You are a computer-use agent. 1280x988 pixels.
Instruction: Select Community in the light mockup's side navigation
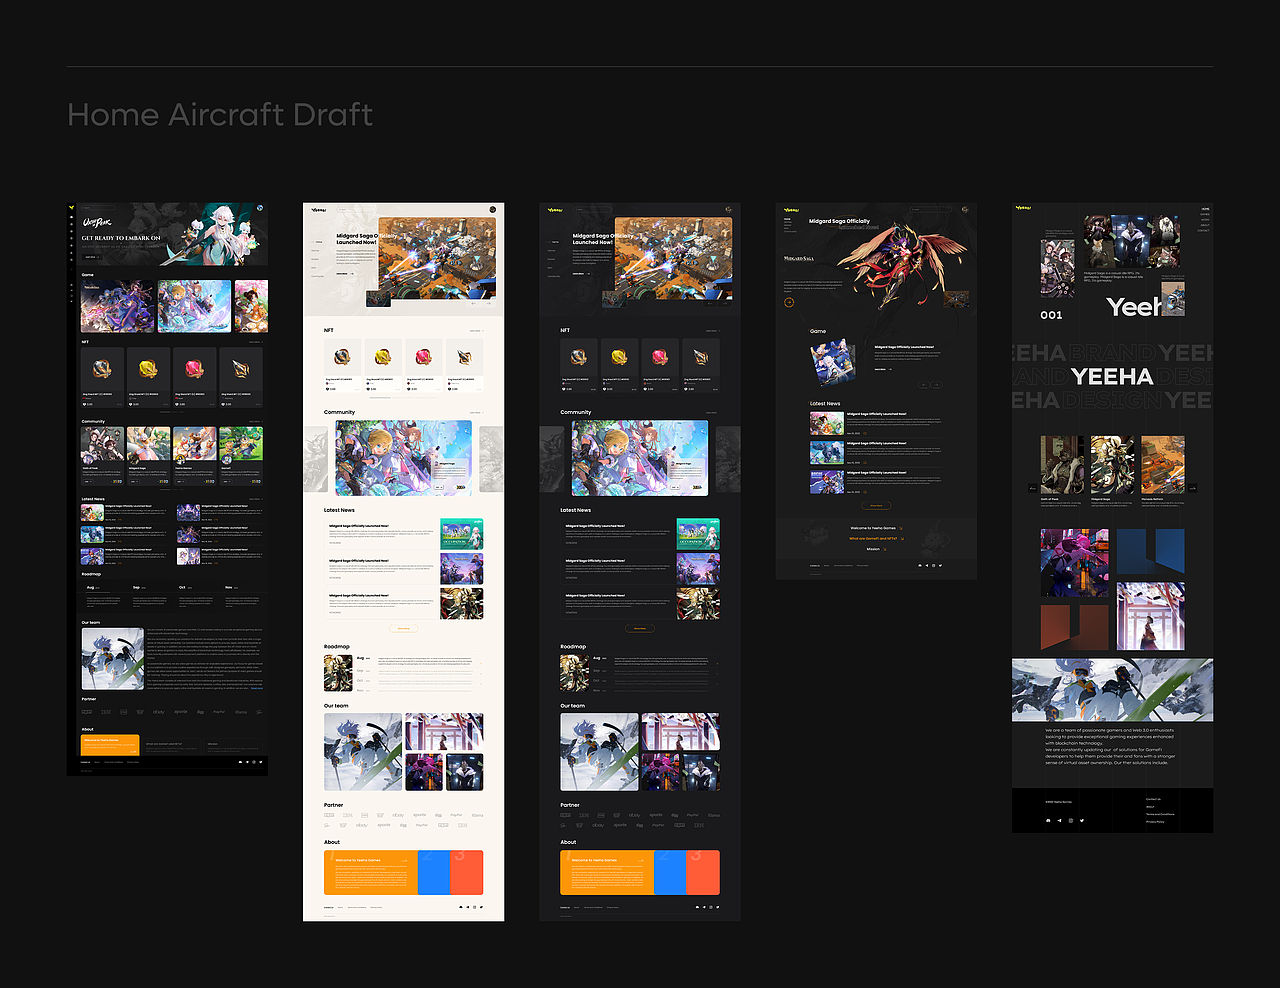pyautogui.click(x=318, y=277)
